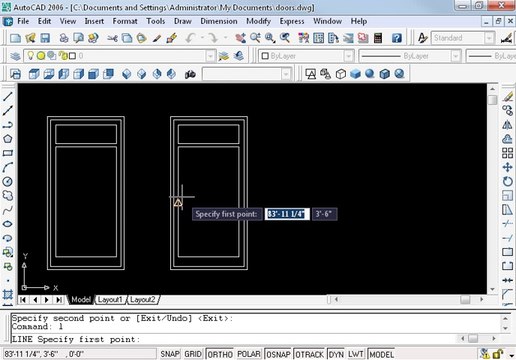Click the Open file icon
This screenshot has height=360, width=516.
[30, 38]
